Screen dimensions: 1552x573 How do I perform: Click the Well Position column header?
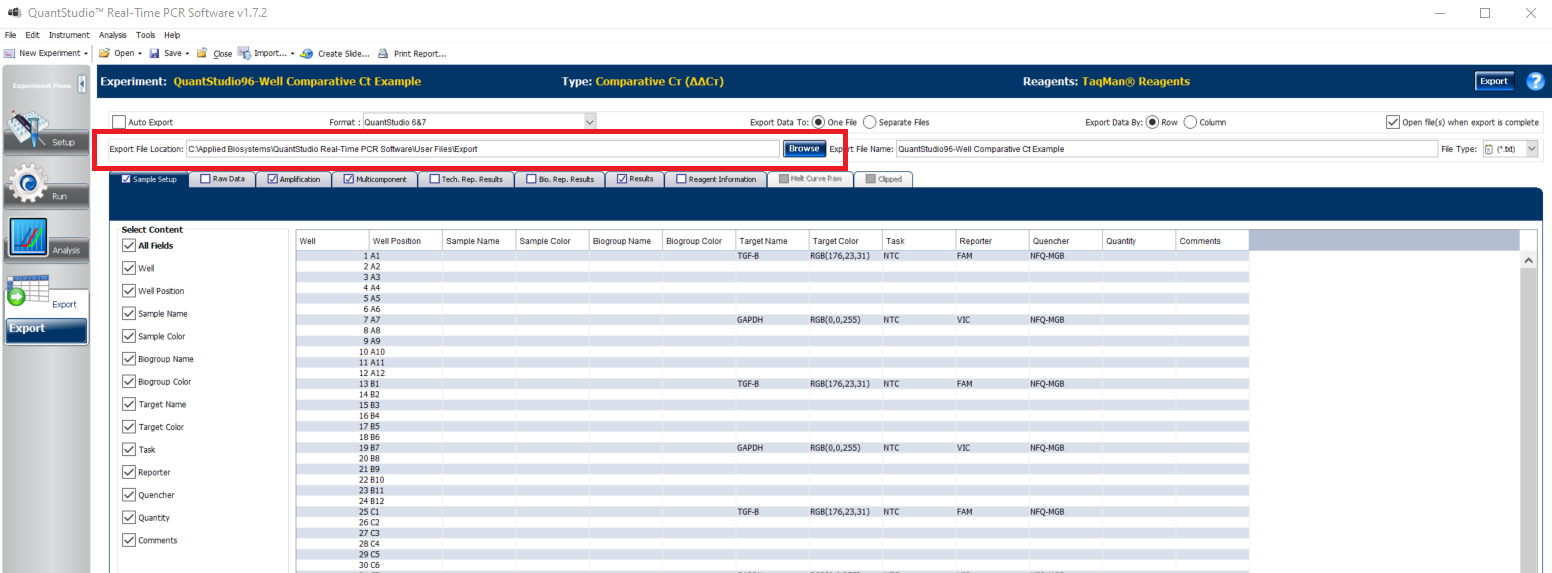coord(405,241)
